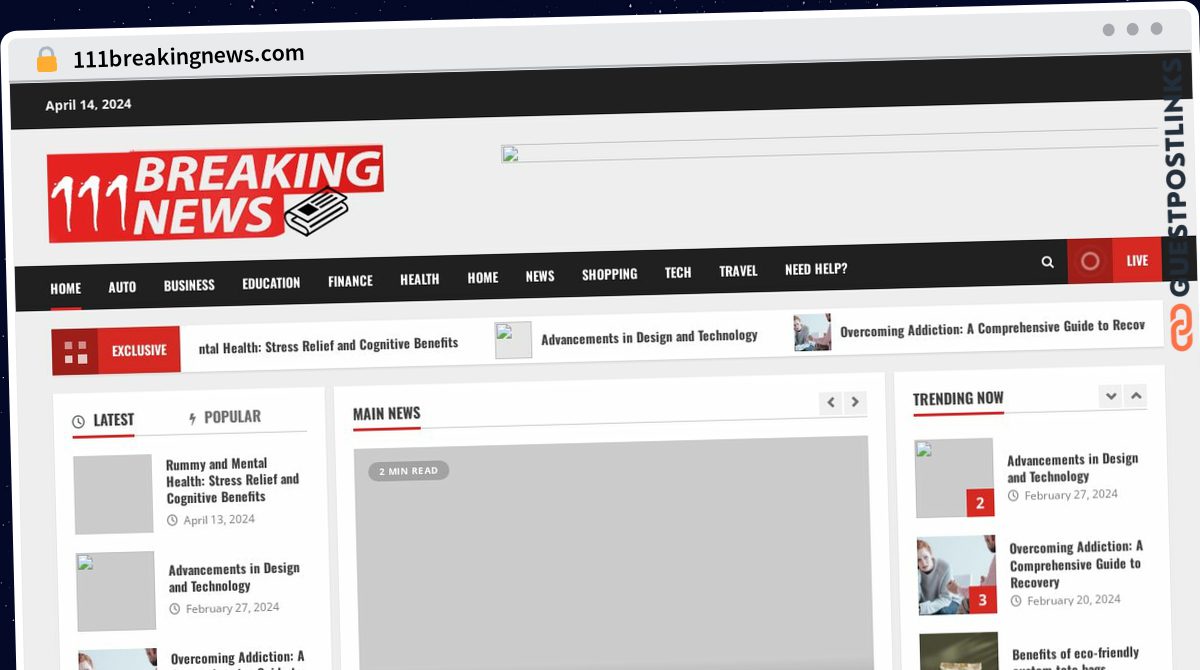This screenshot has height=670, width=1200.
Task: Open ticker headline Advancements in Design and Technology
Action: click(649, 337)
